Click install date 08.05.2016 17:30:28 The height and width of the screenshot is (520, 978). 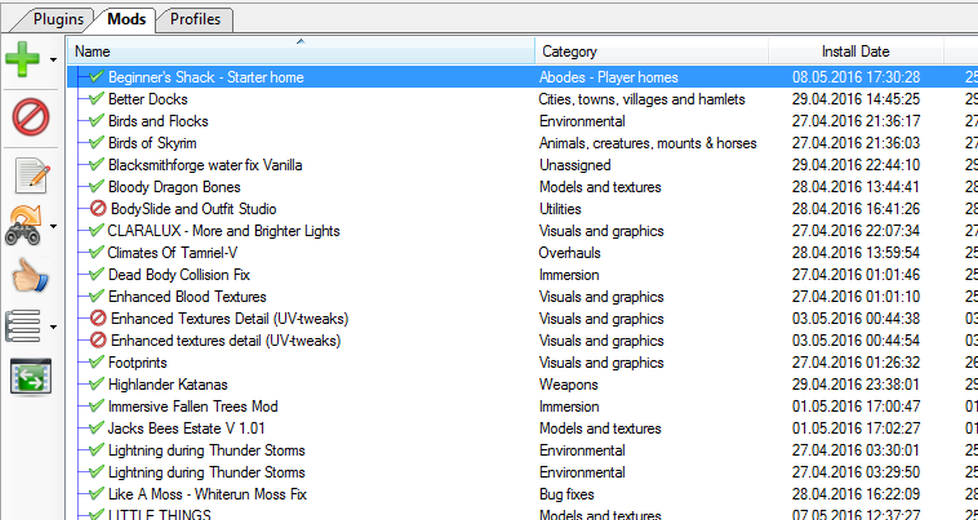point(856,77)
